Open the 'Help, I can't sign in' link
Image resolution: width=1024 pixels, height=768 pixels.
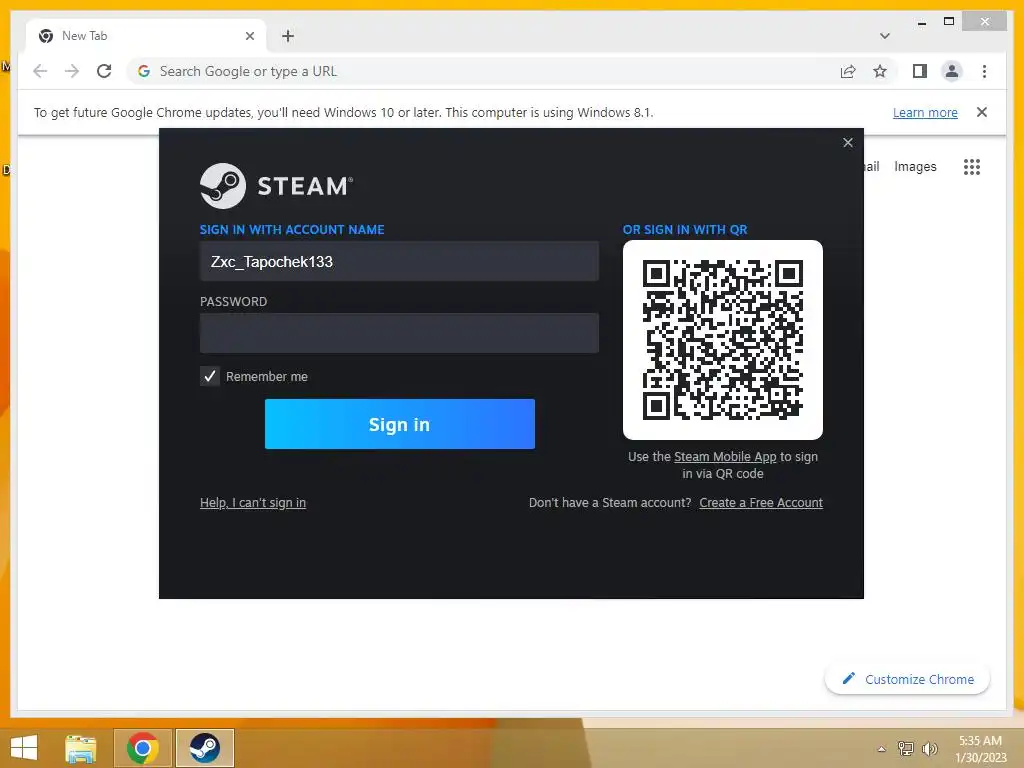click(x=253, y=503)
